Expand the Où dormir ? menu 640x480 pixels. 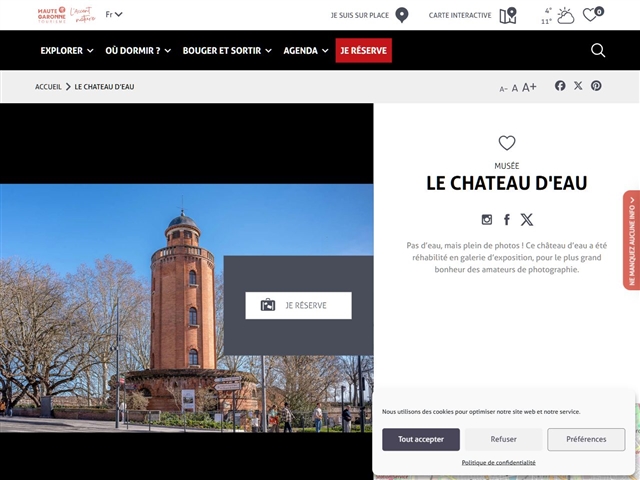138,51
